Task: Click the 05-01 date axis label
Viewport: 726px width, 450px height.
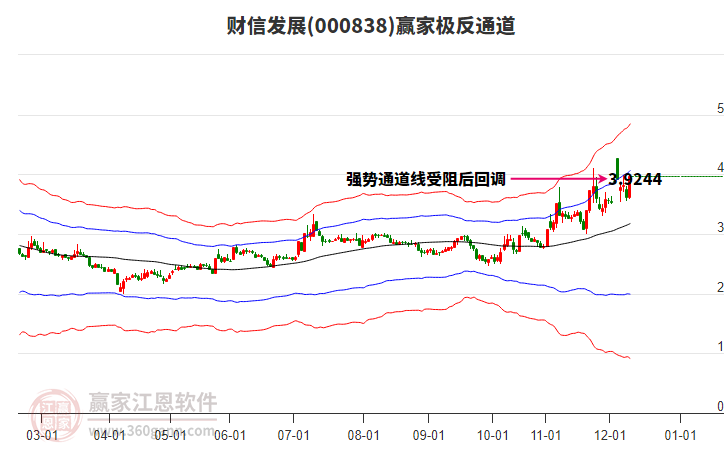Action: click(x=170, y=435)
